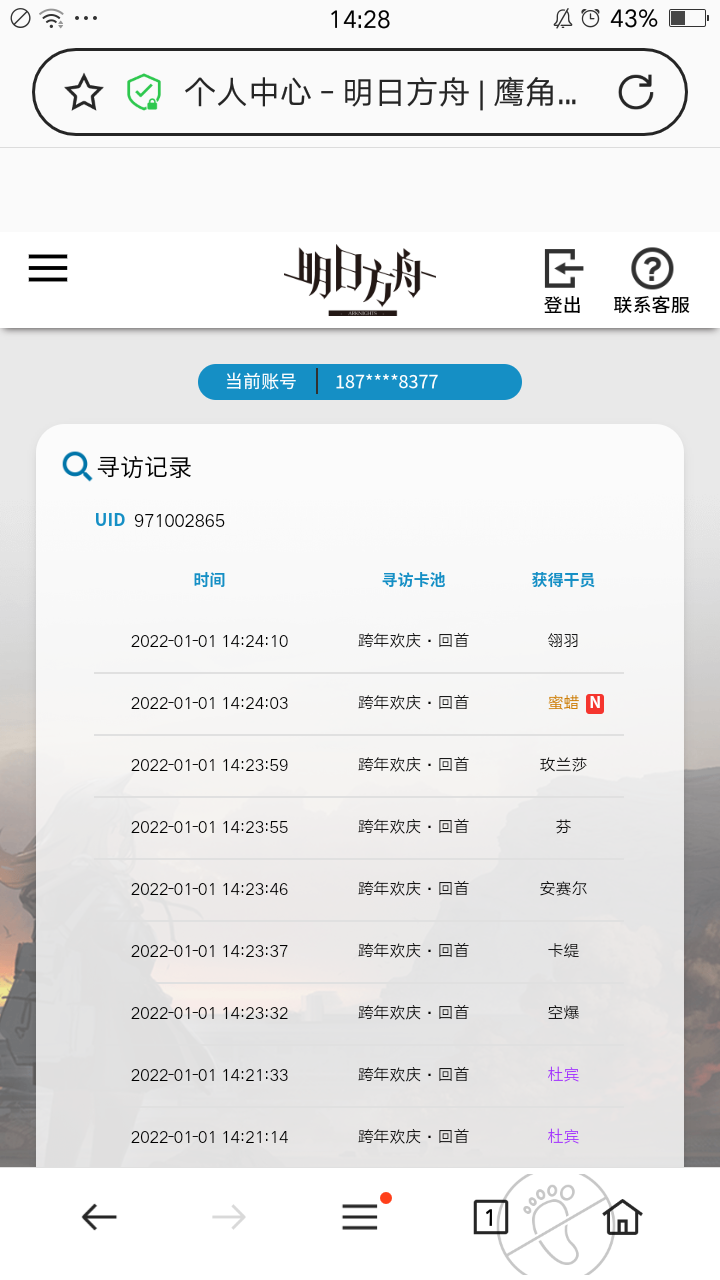Tap the green security shield icon

(x=144, y=92)
